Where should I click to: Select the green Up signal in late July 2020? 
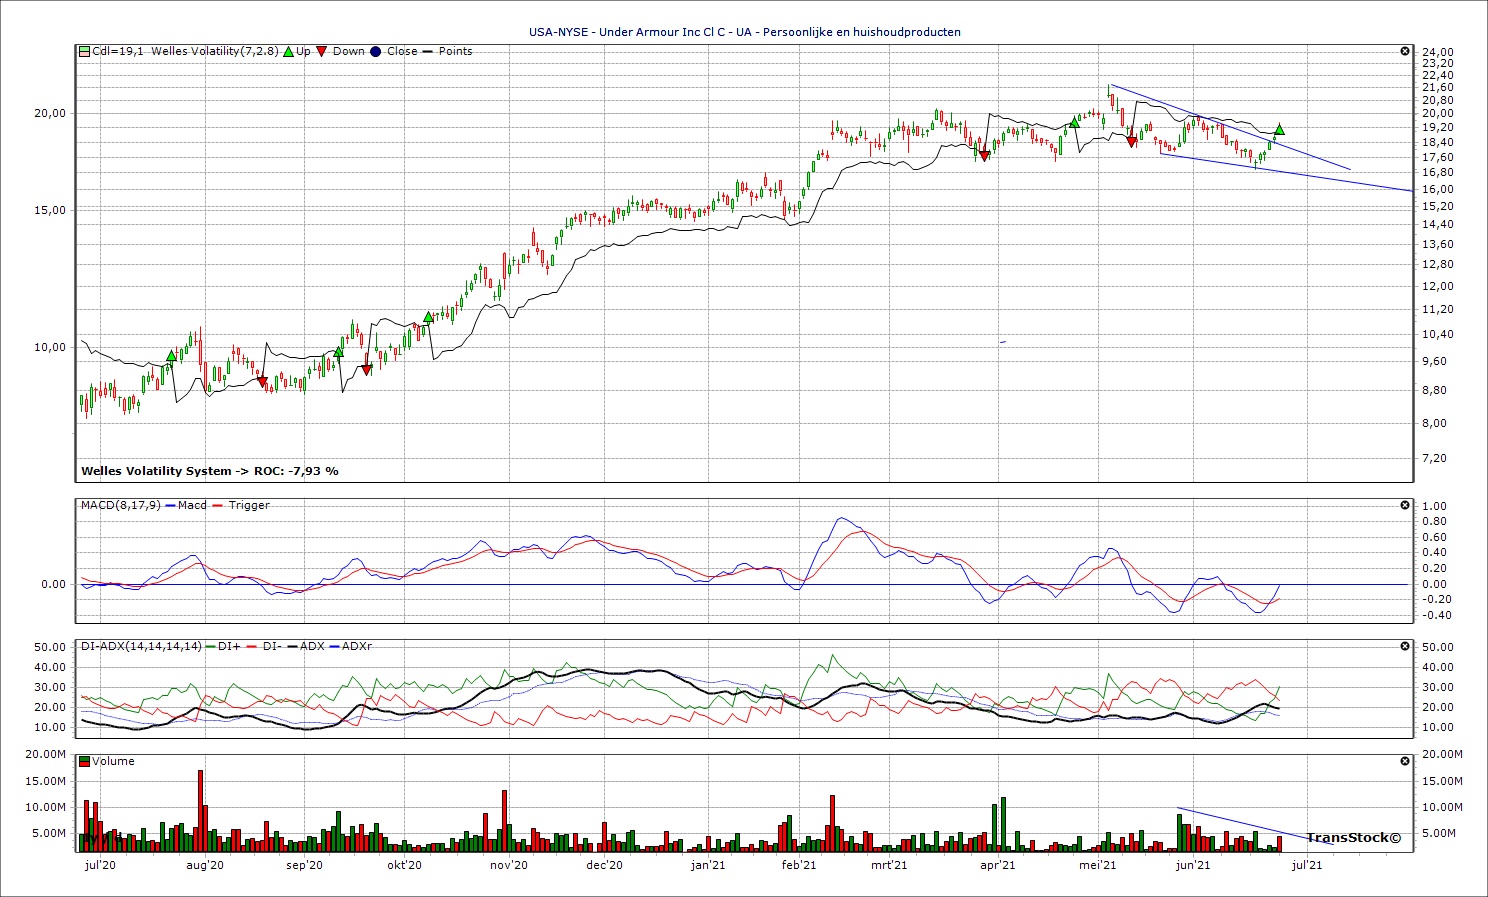coord(171,355)
